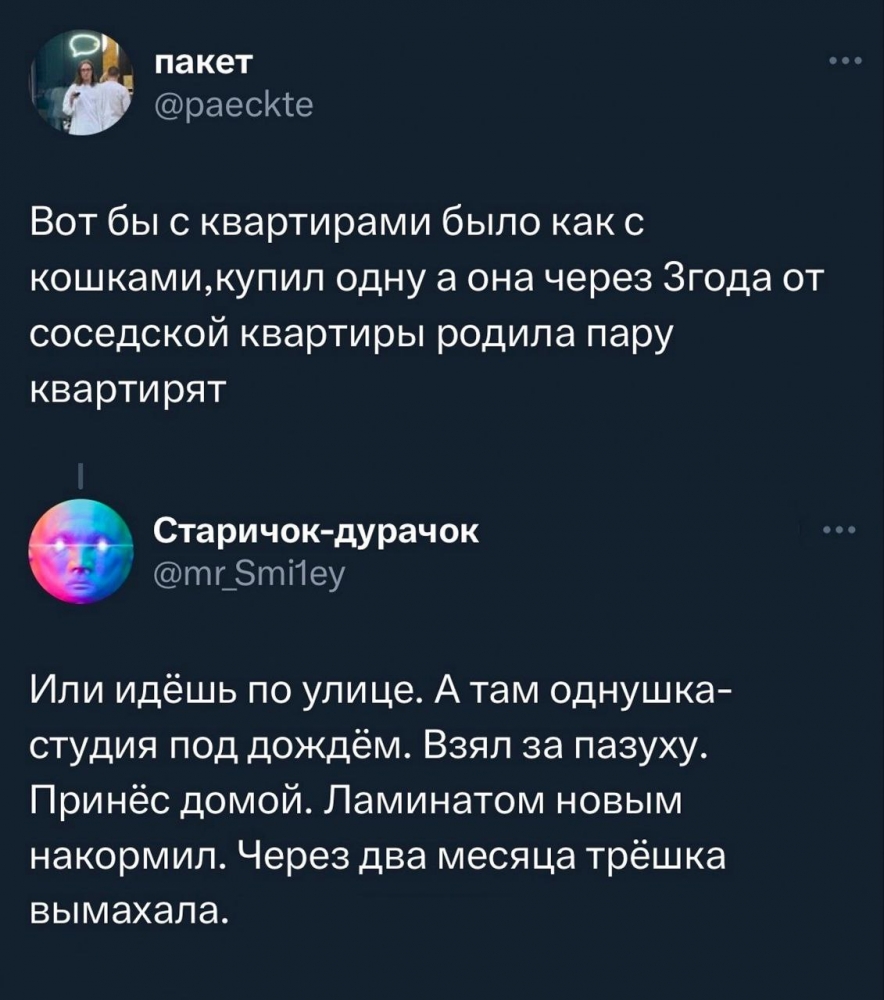Click the text line 'соседской квартиры родила пару'
This screenshot has height=1000, width=884.
(x=351, y=334)
